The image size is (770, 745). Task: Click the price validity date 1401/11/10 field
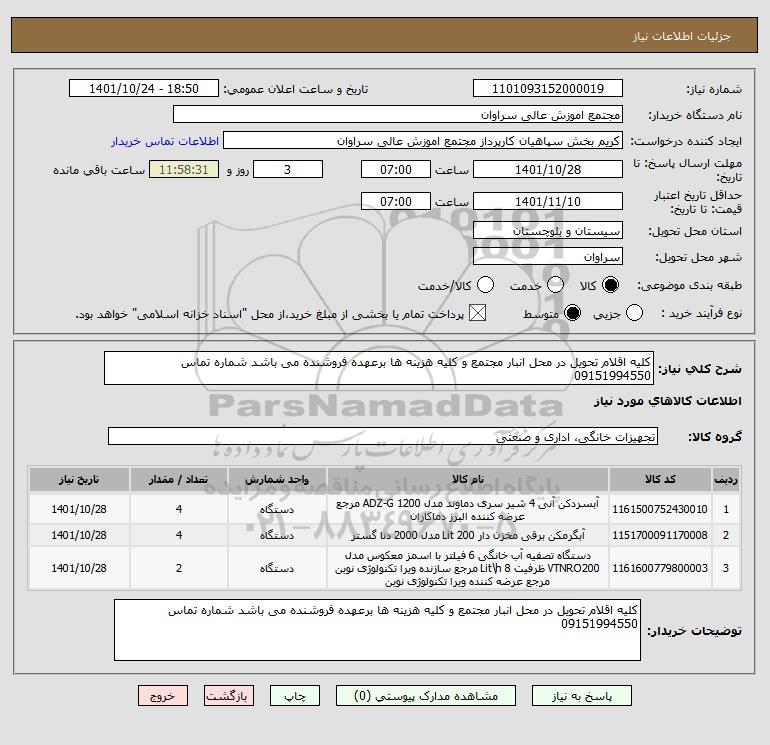(x=548, y=201)
